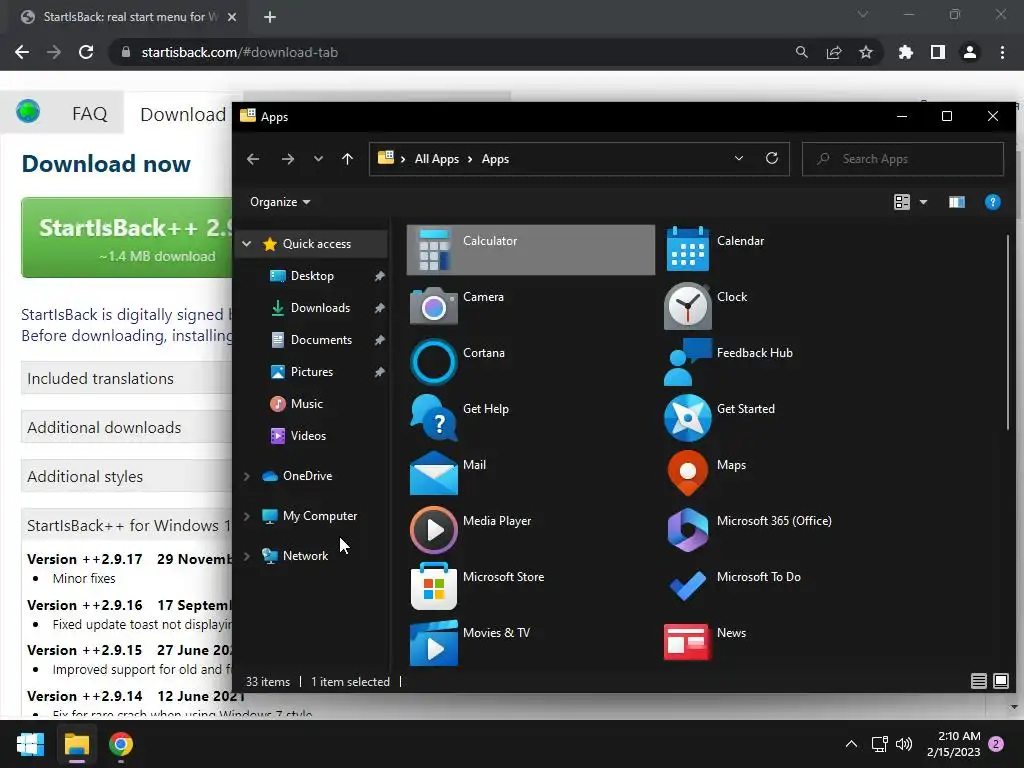Click the Search Apps input field

pyautogui.click(x=903, y=159)
